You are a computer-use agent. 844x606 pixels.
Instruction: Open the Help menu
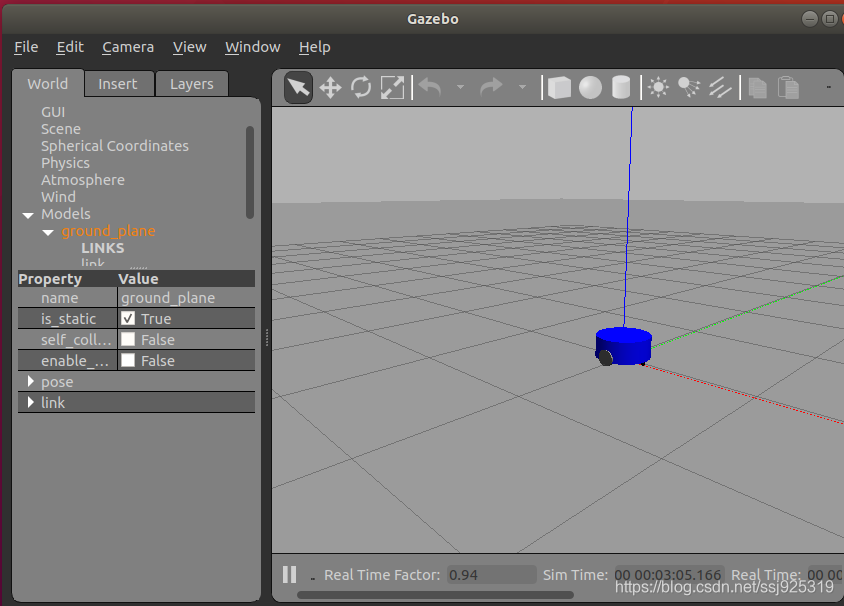315,47
